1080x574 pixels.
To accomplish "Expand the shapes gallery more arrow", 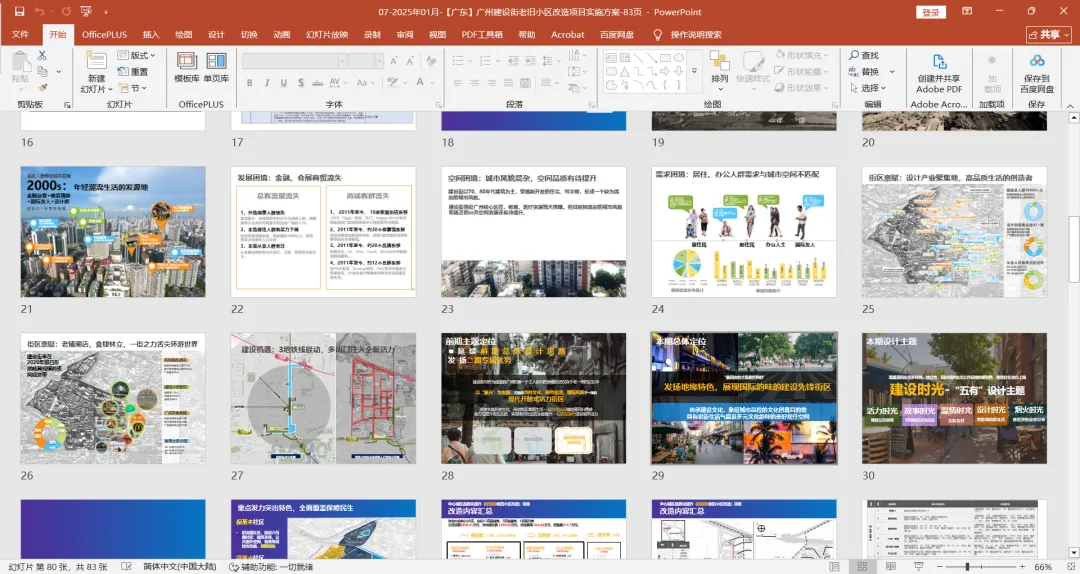I will pyautogui.click(x=694, y=71).
